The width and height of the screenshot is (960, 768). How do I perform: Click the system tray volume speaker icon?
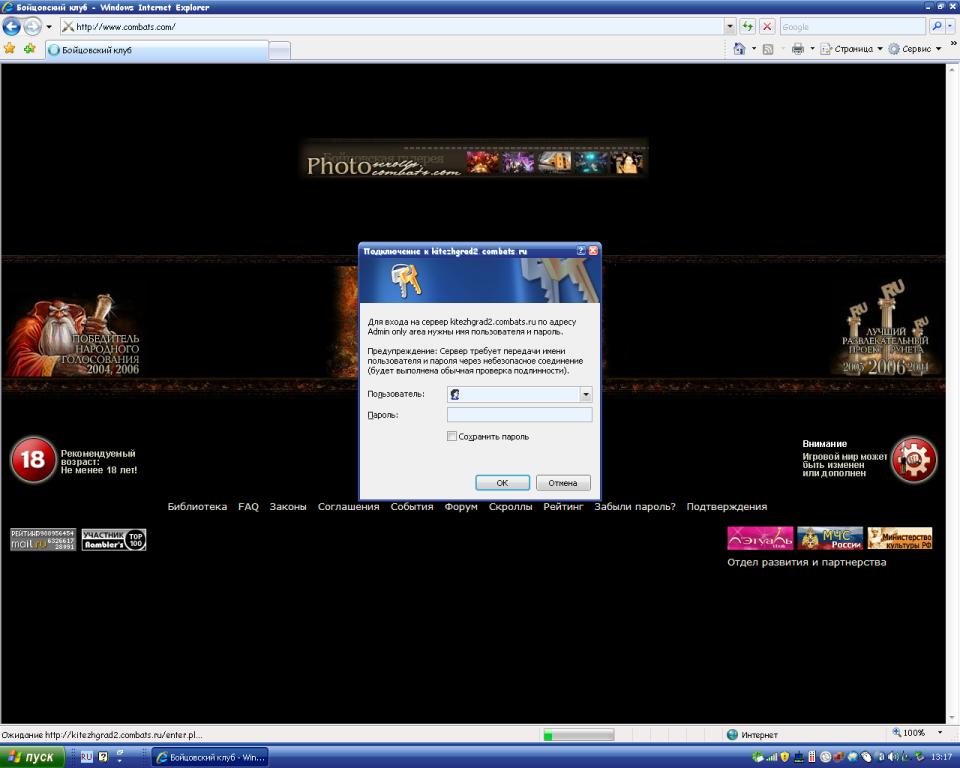894,758
